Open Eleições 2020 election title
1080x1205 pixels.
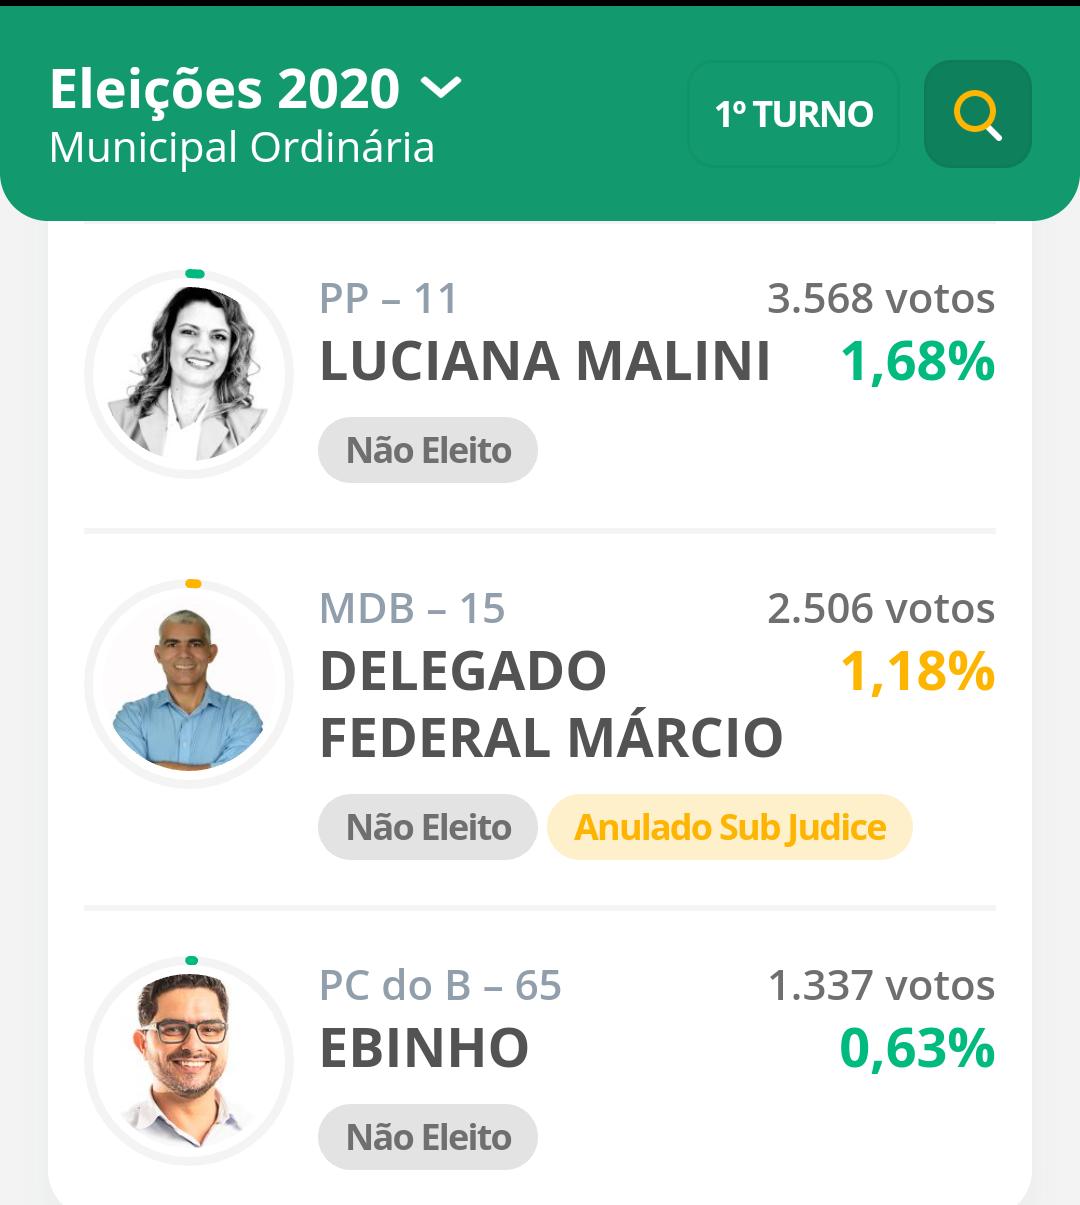(224, 89)
